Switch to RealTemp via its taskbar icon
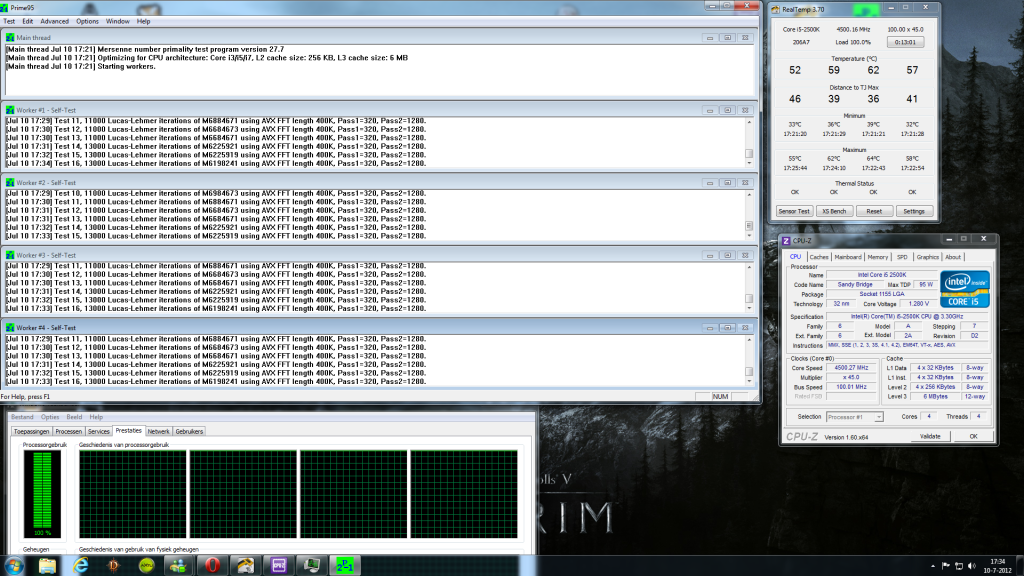 [246, 566]
